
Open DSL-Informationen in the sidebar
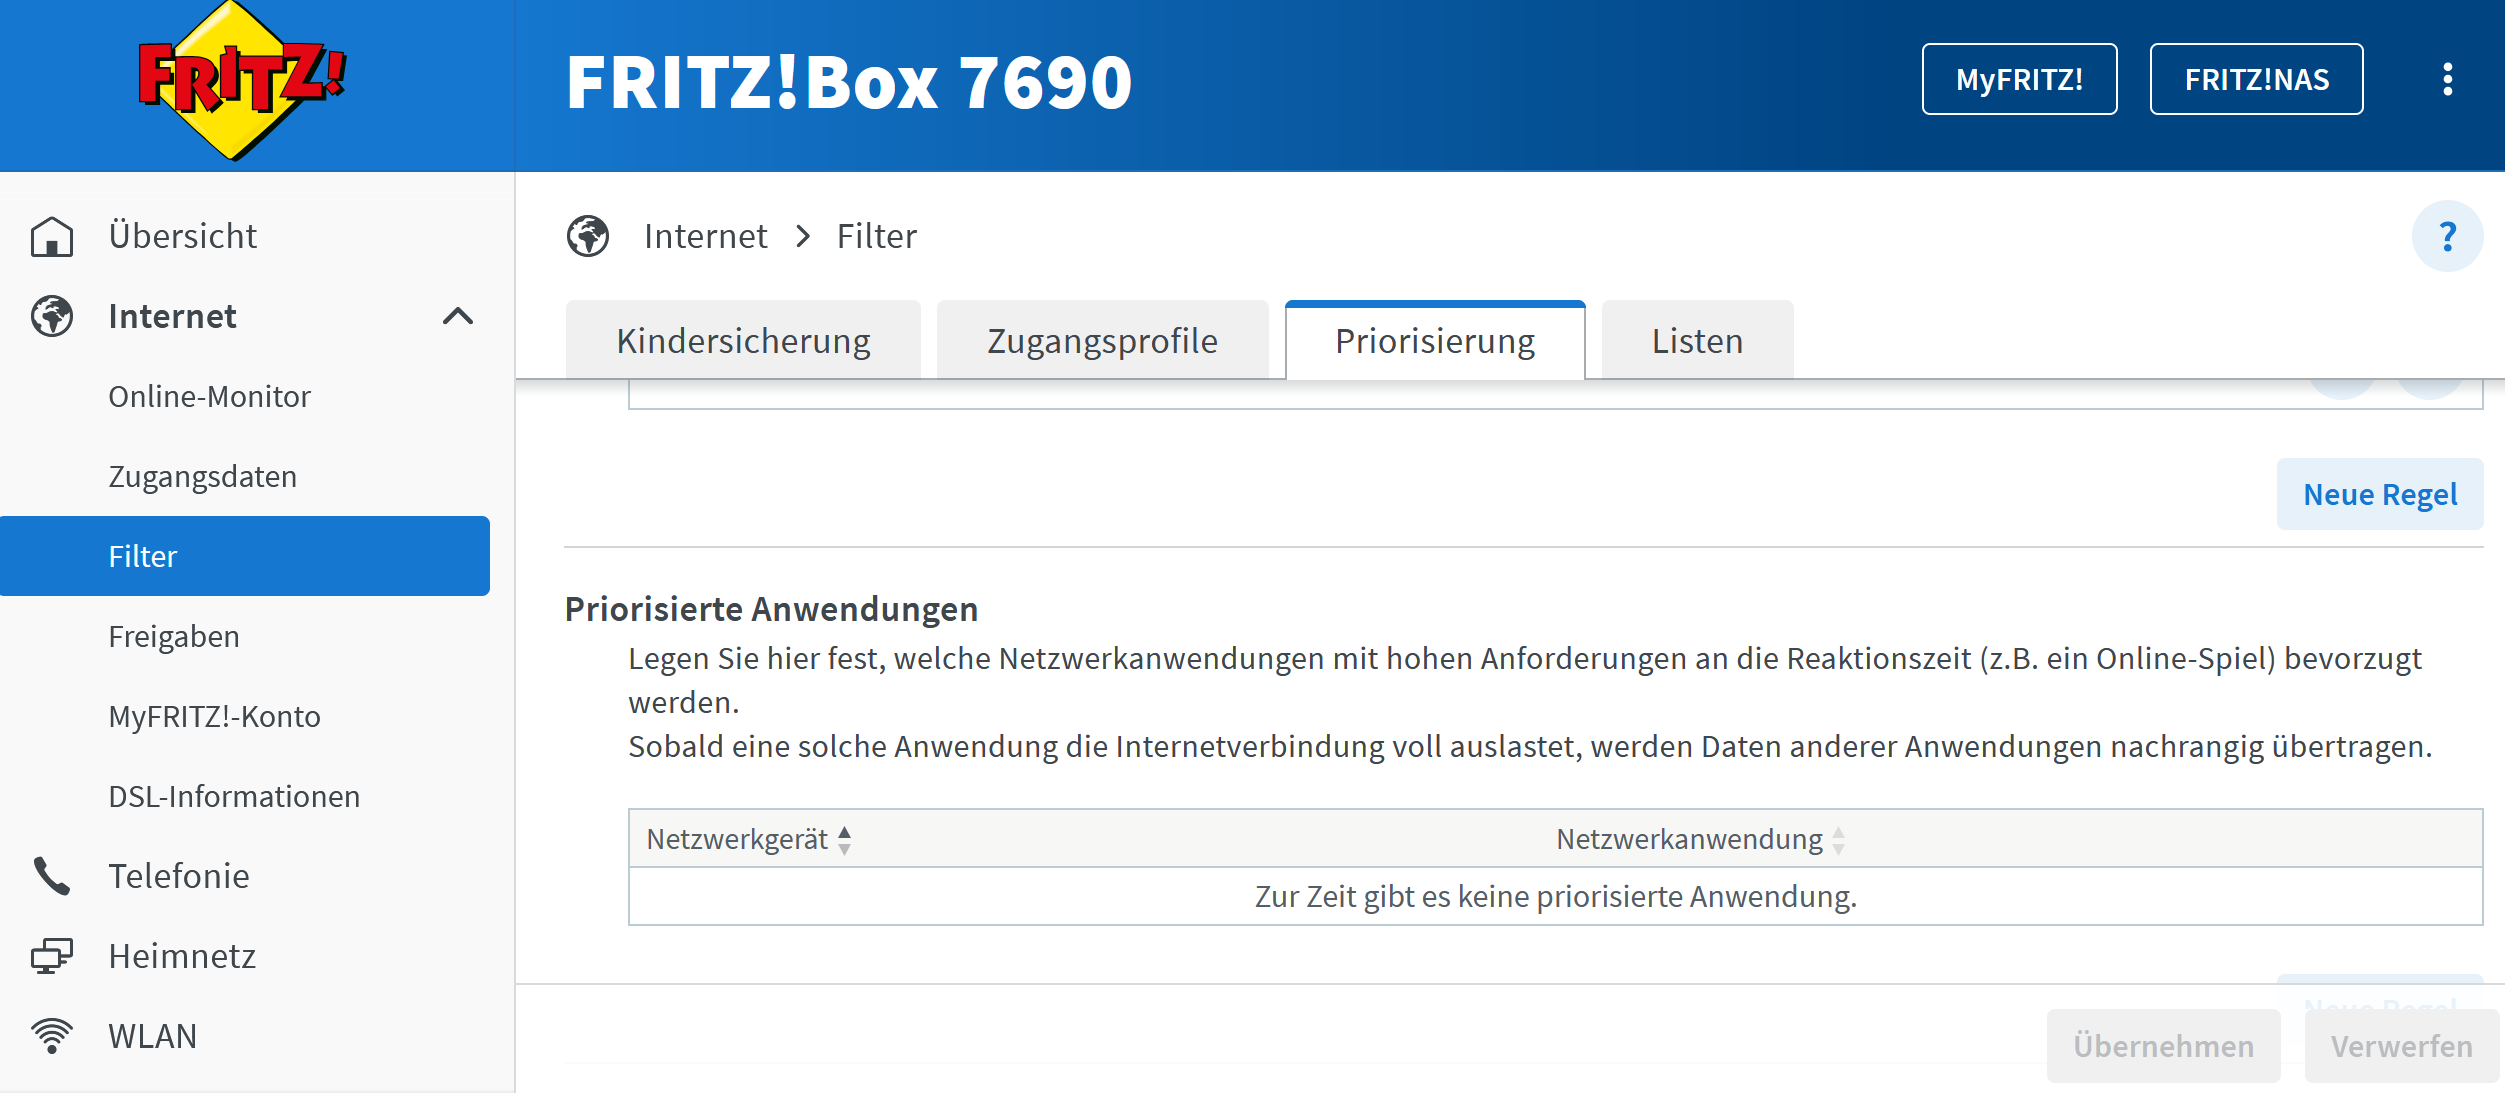[x=234, y=796]
